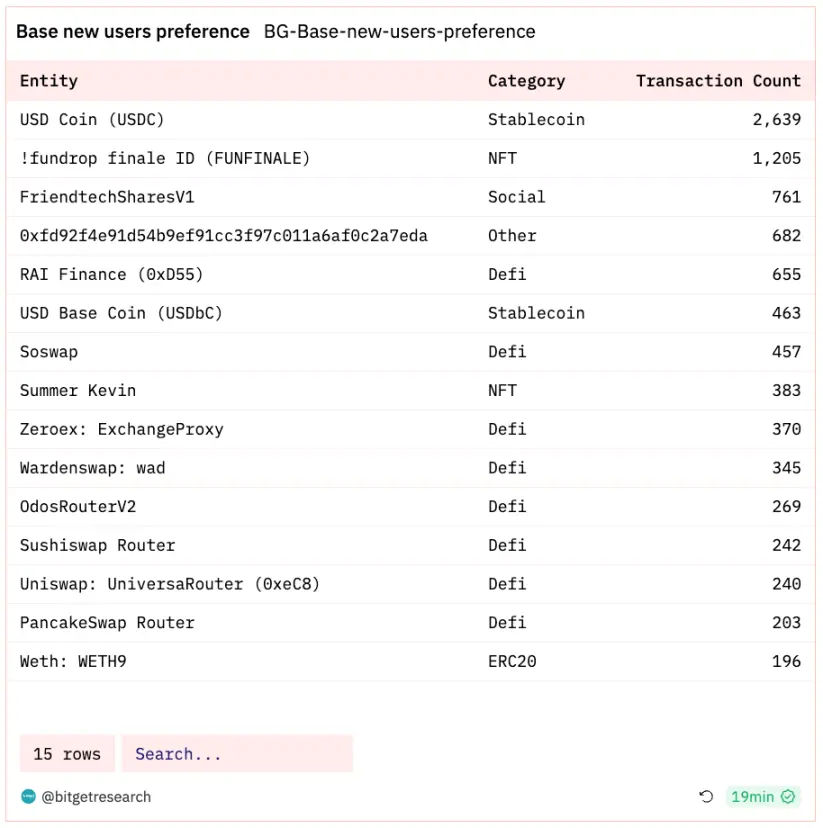The image size is (823, 828).
Task: Sort by the Entity column header
Action: (x=49, y=81)
